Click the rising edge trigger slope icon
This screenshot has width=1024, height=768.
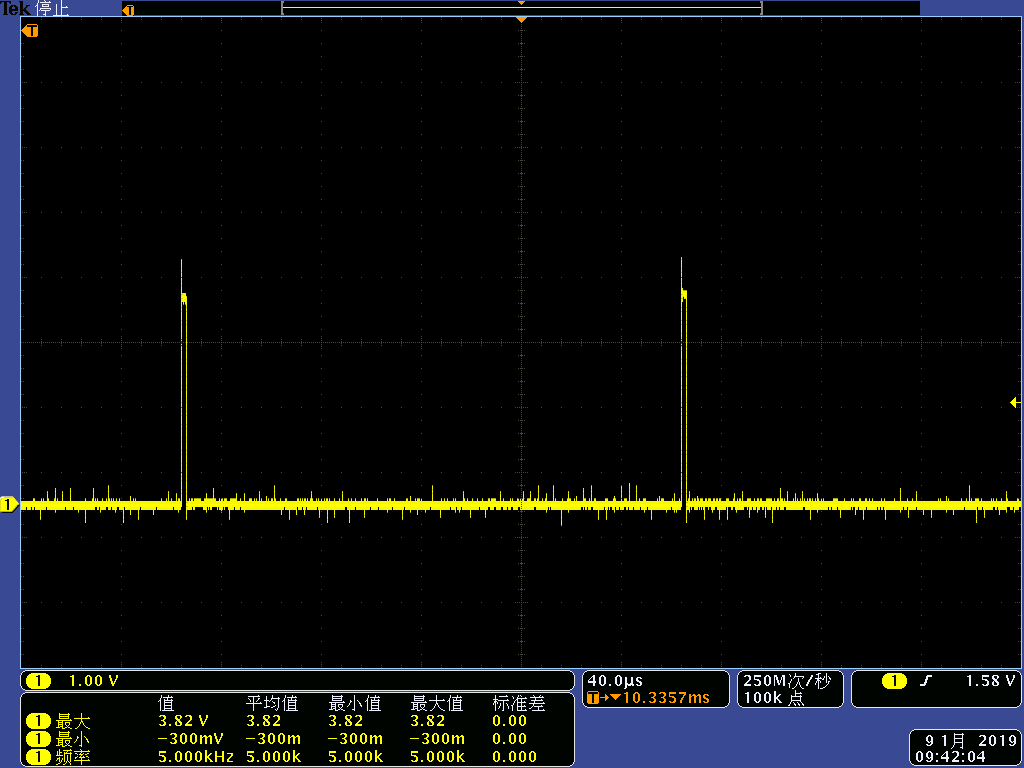pos(925,681)
